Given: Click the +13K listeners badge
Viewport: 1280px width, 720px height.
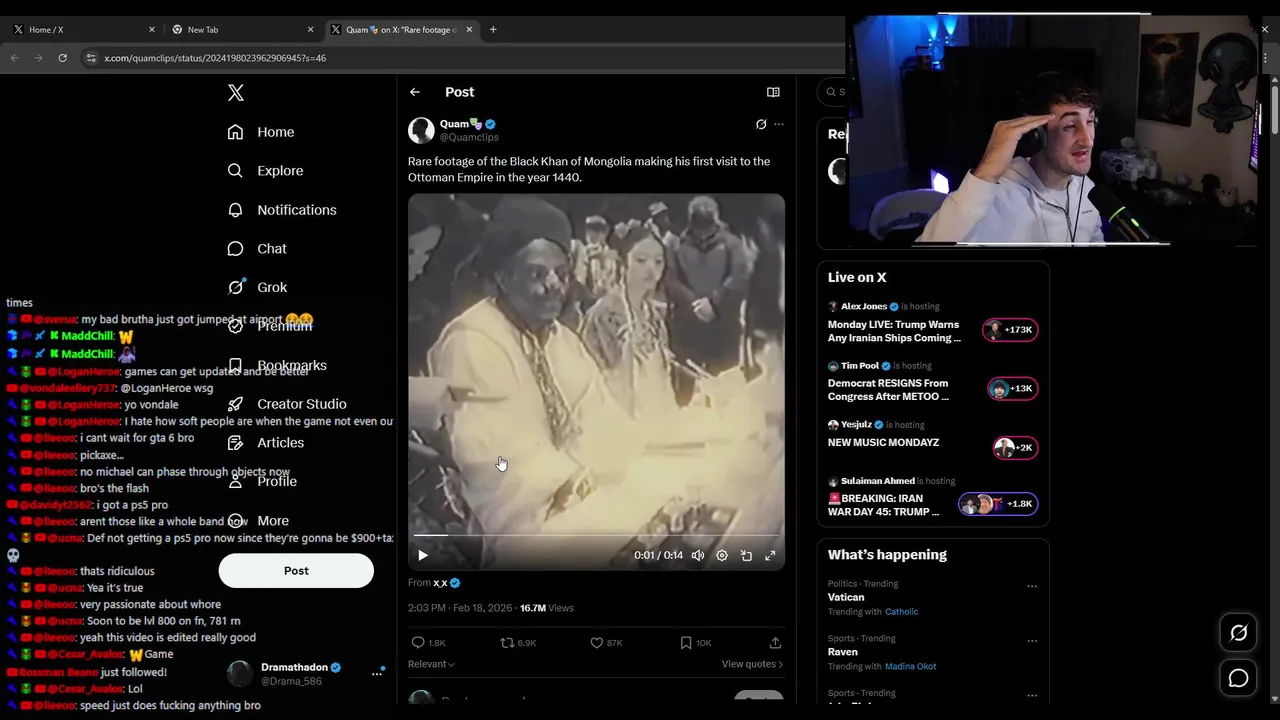Looking at the screenshot, I should [1013, 389].
